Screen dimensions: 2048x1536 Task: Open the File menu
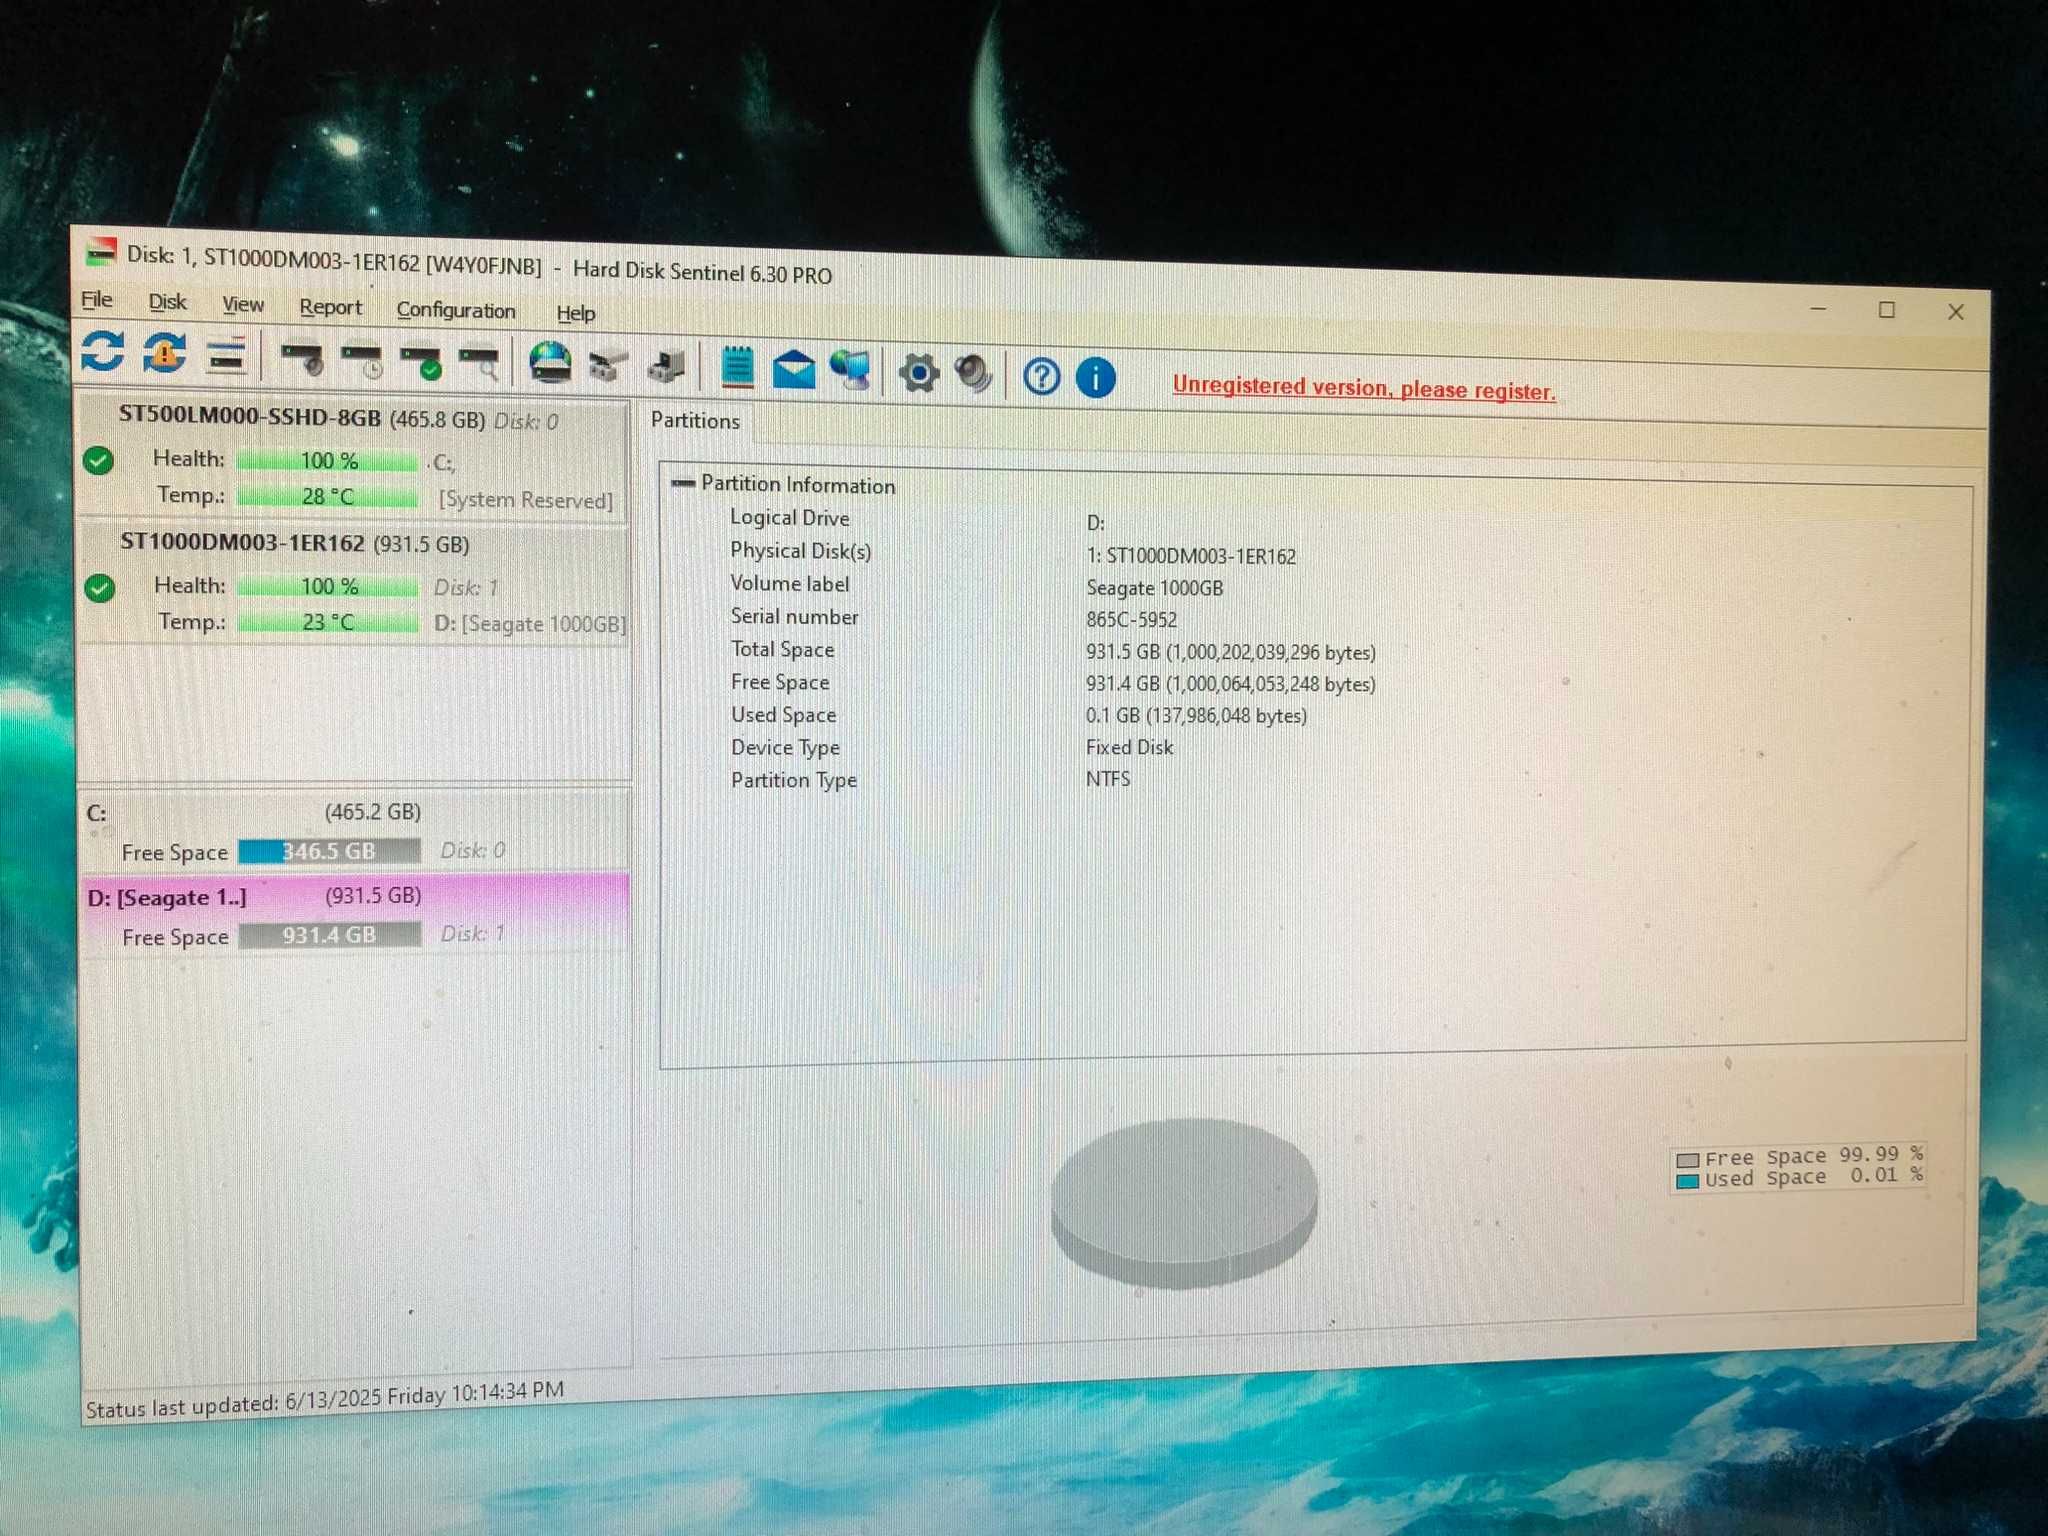pyautogui.click(x=97, y=300)
